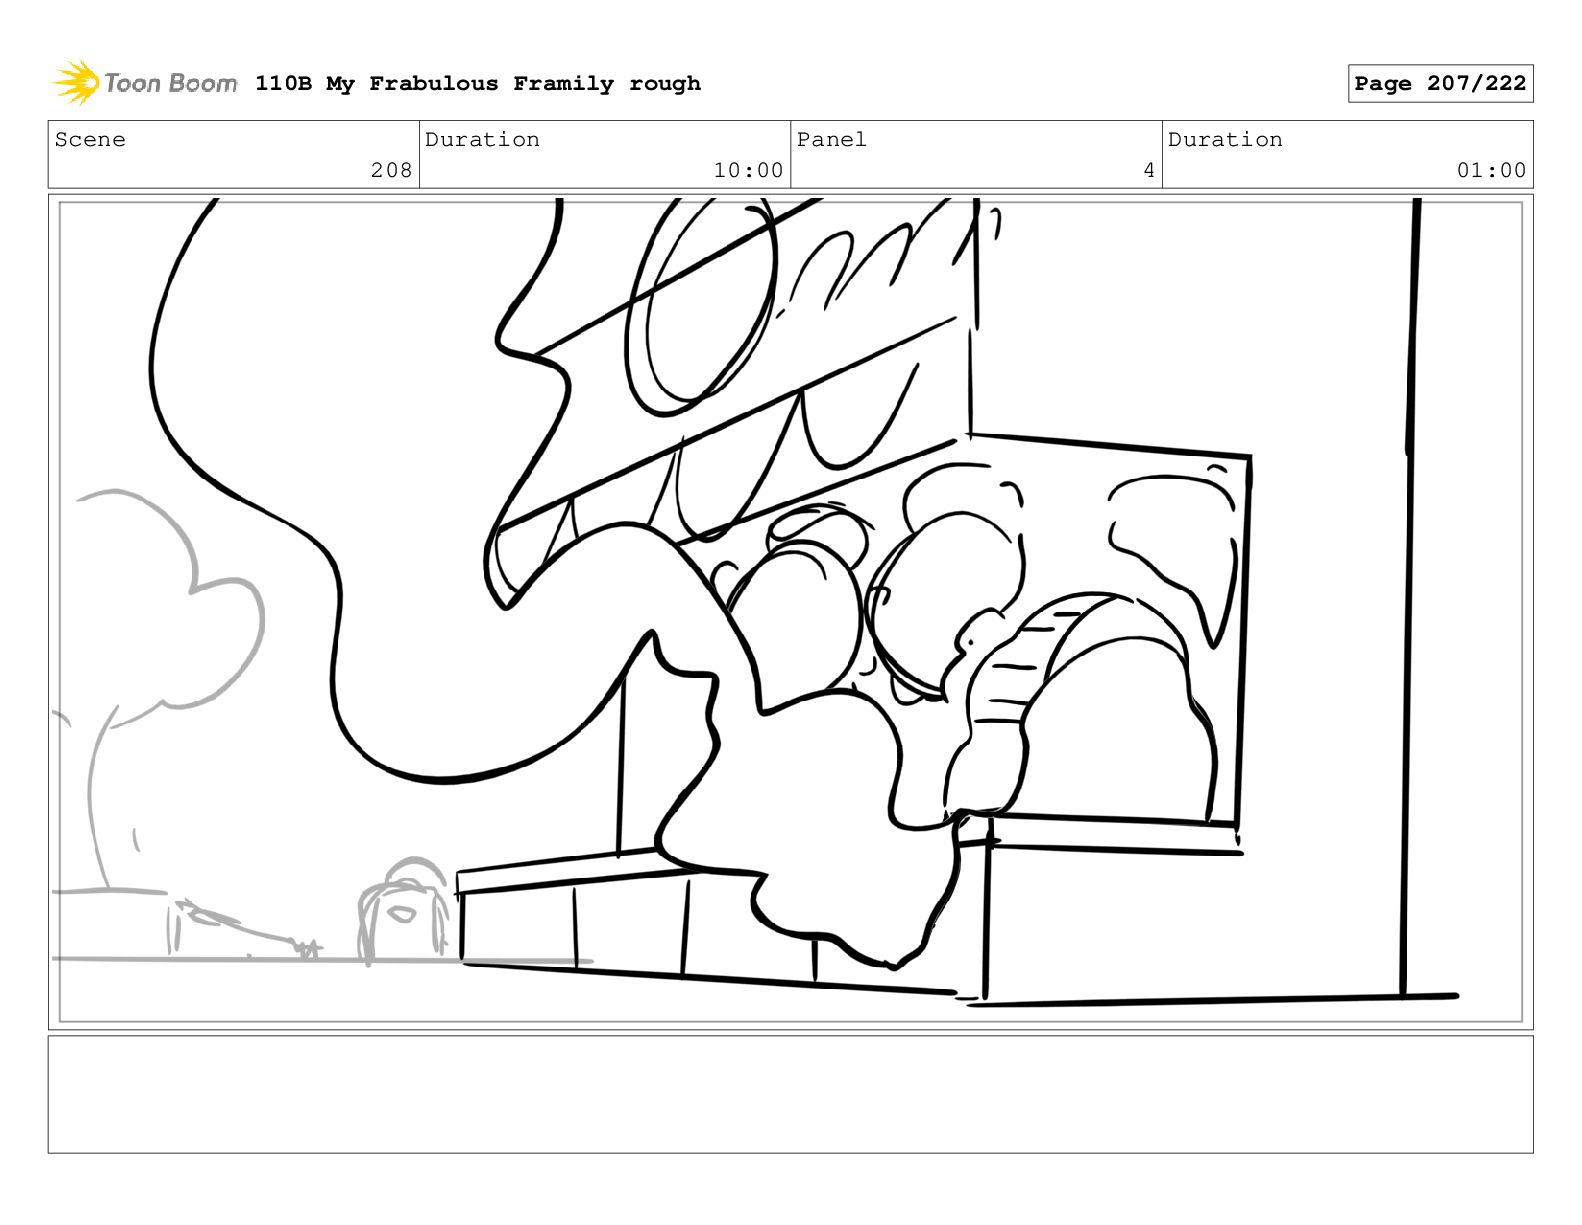Click the 'Panel' header label
Viewport: 1582px width, 1225px height.
coord(832,140)
